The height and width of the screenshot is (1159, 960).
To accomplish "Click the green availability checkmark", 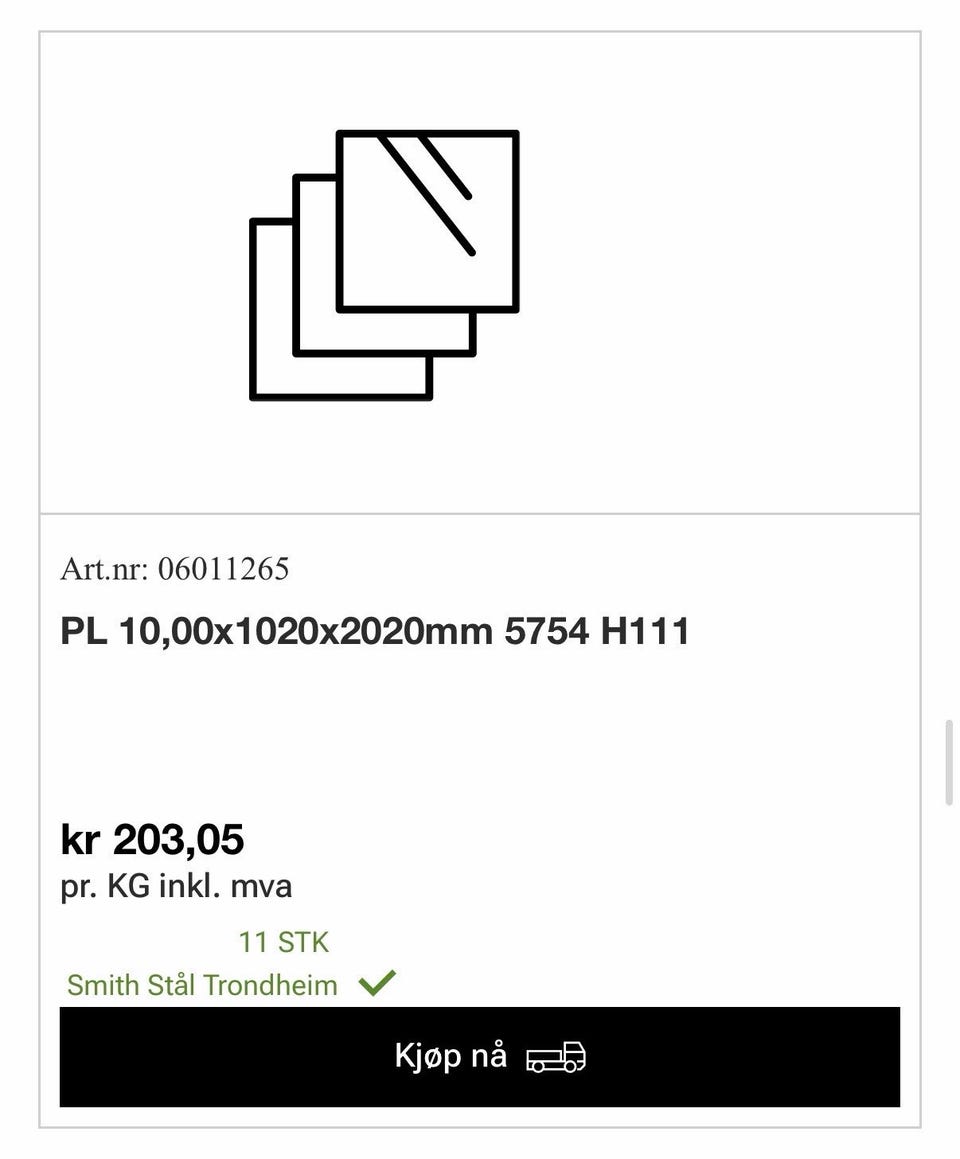I will click(377, 983).
